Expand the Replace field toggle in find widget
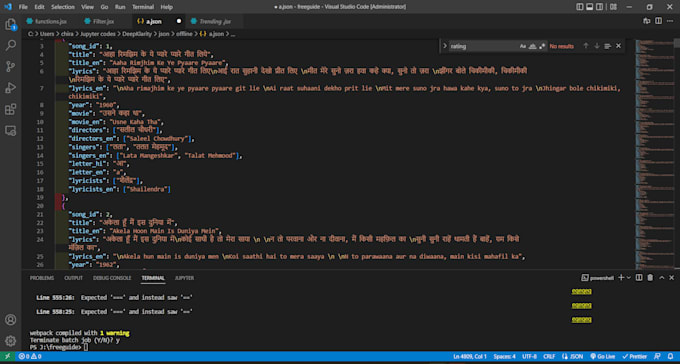Screen dimensions: 680x364 tap(445, 46)
